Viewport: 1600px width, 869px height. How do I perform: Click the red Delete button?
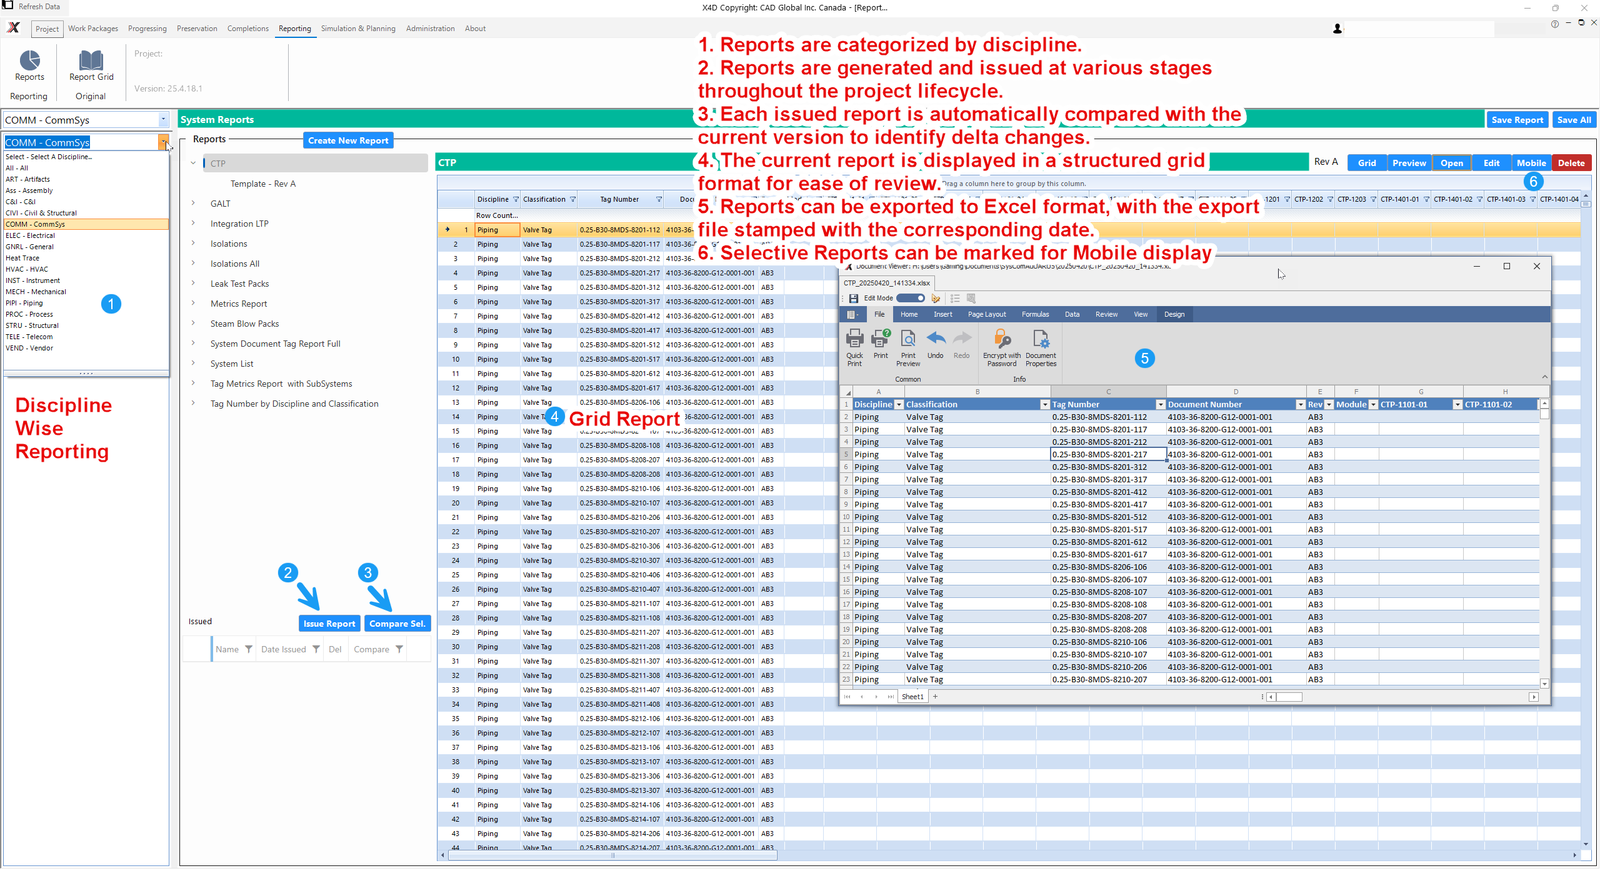pyautogui.click(x=1571, y=163)
